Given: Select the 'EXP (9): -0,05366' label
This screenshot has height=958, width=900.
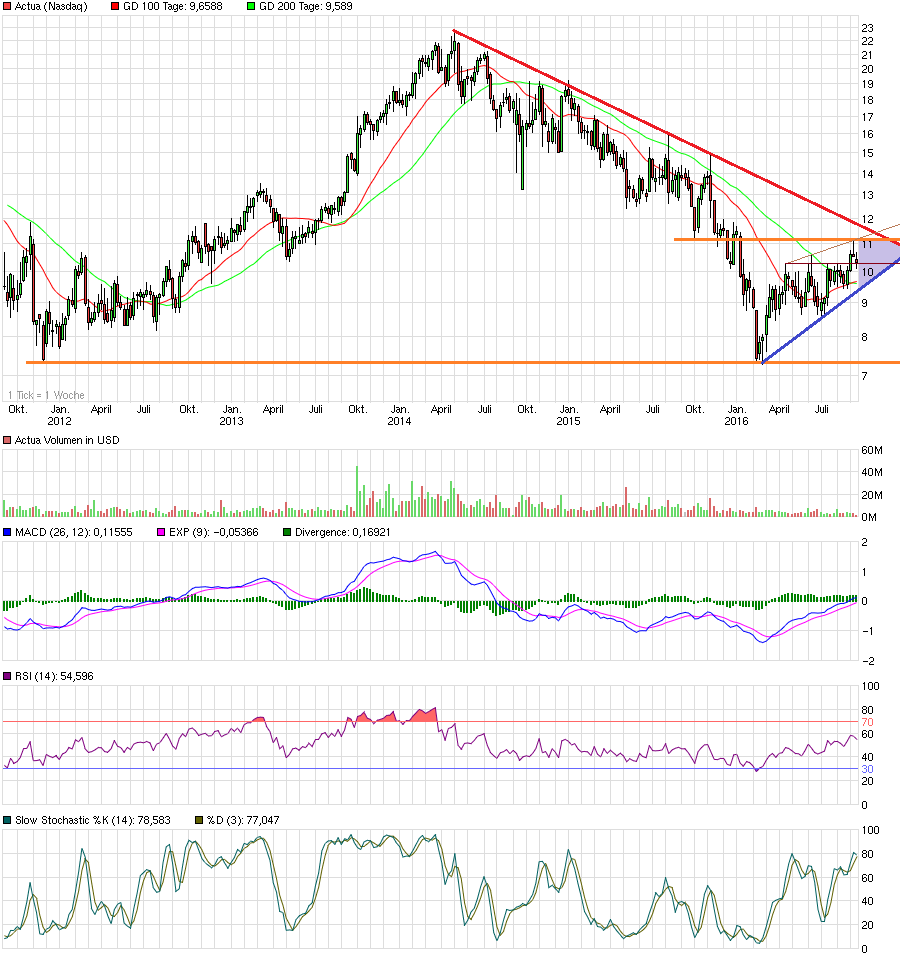Looking at the screenshot, I should pyautogui.click(x=214, y=533).
